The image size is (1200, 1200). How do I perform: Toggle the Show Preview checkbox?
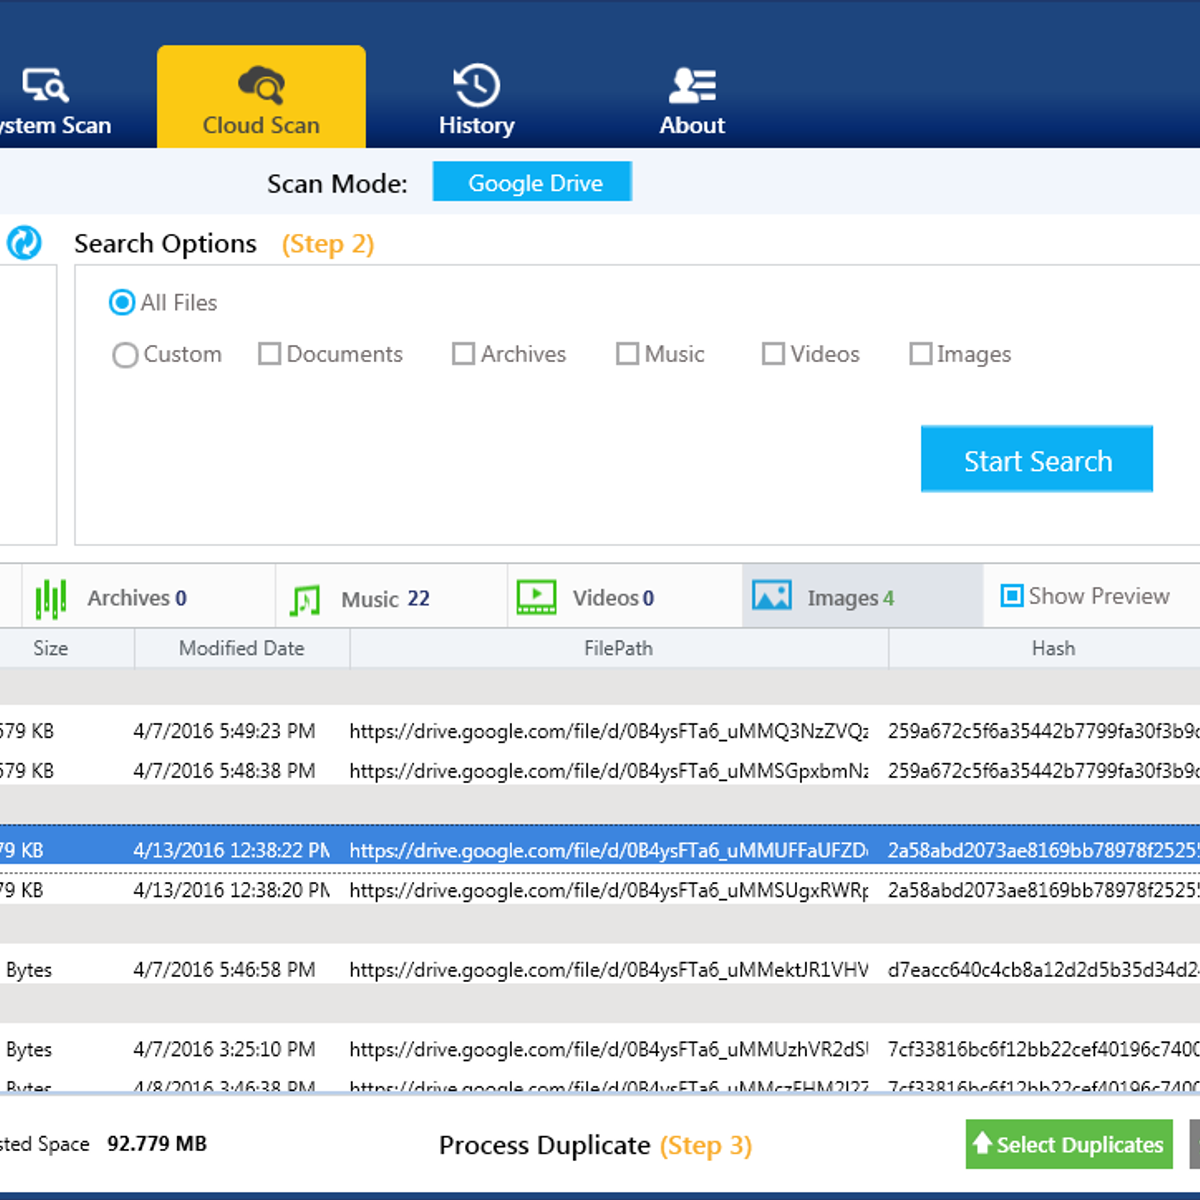point(1012,596)
